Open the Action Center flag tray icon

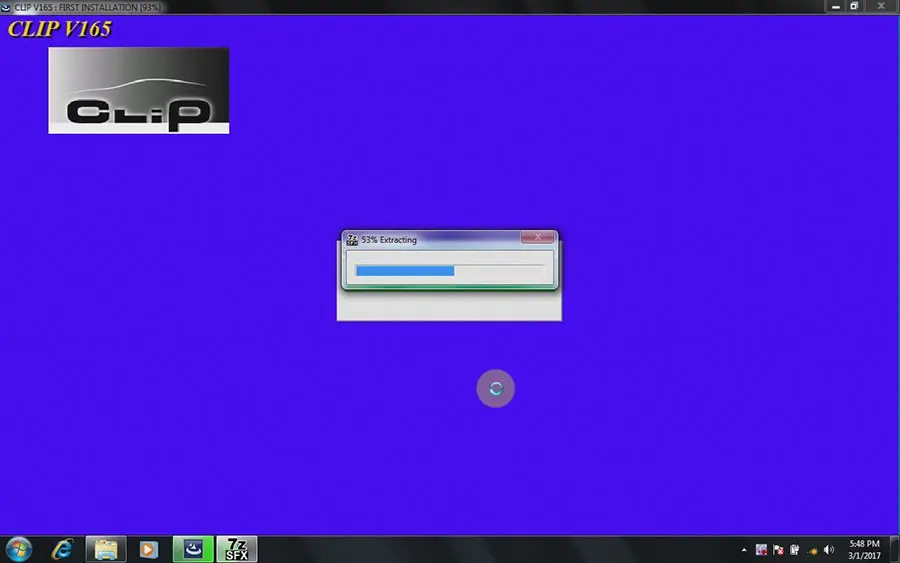click(778, 550)
